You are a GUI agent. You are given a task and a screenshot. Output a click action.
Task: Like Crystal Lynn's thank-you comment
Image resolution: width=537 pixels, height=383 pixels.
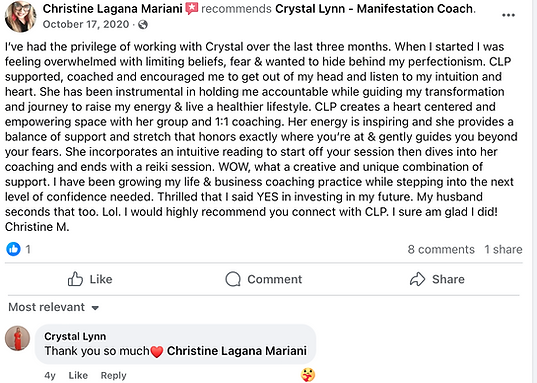[78, 375]
